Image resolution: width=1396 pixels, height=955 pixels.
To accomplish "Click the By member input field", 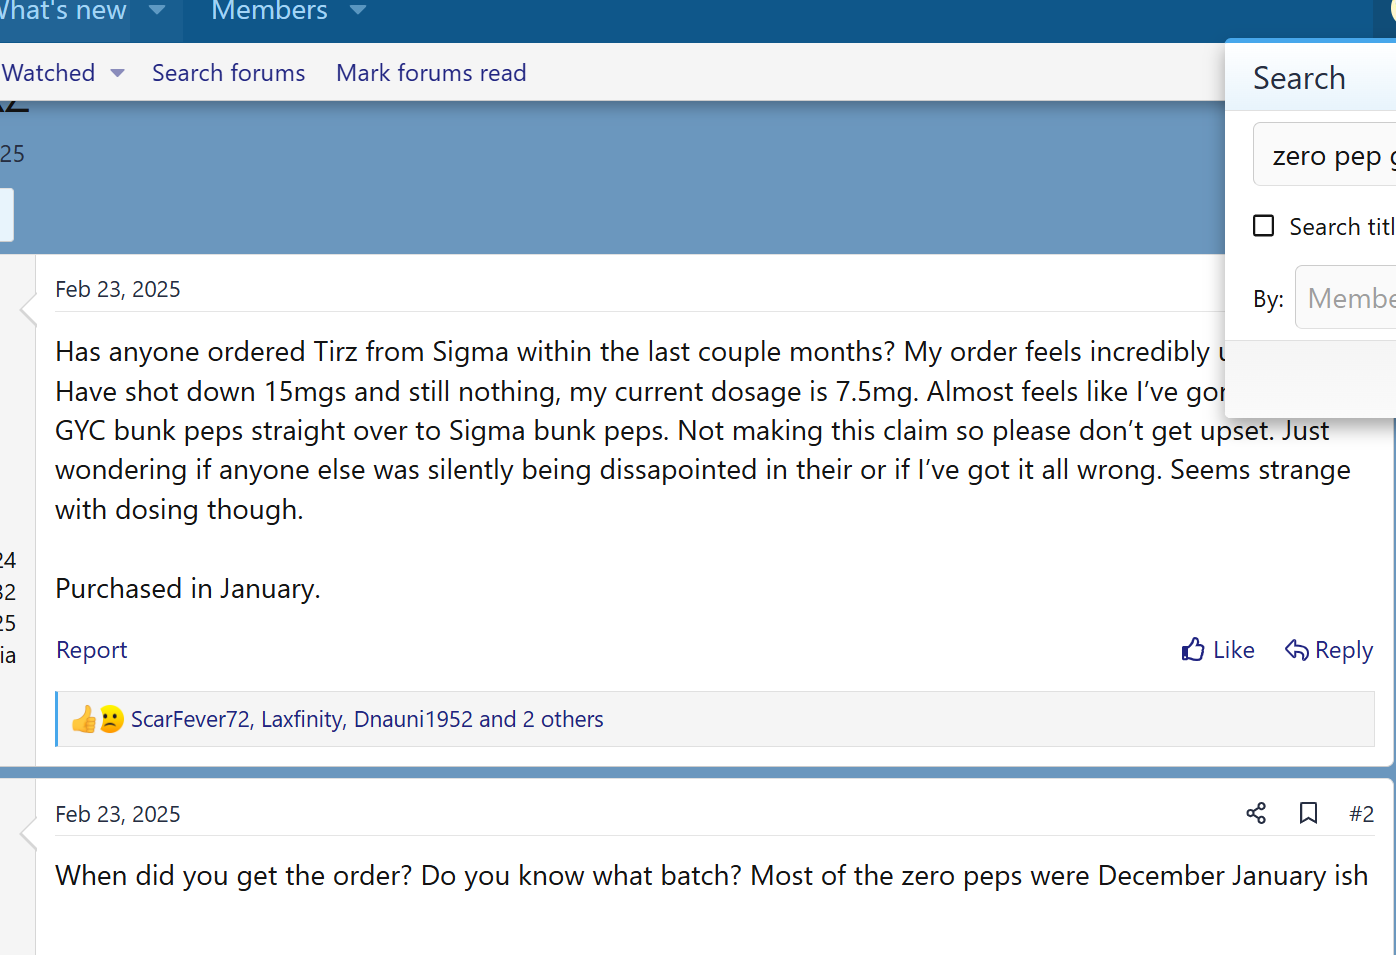I will (x=1345, y=298).
